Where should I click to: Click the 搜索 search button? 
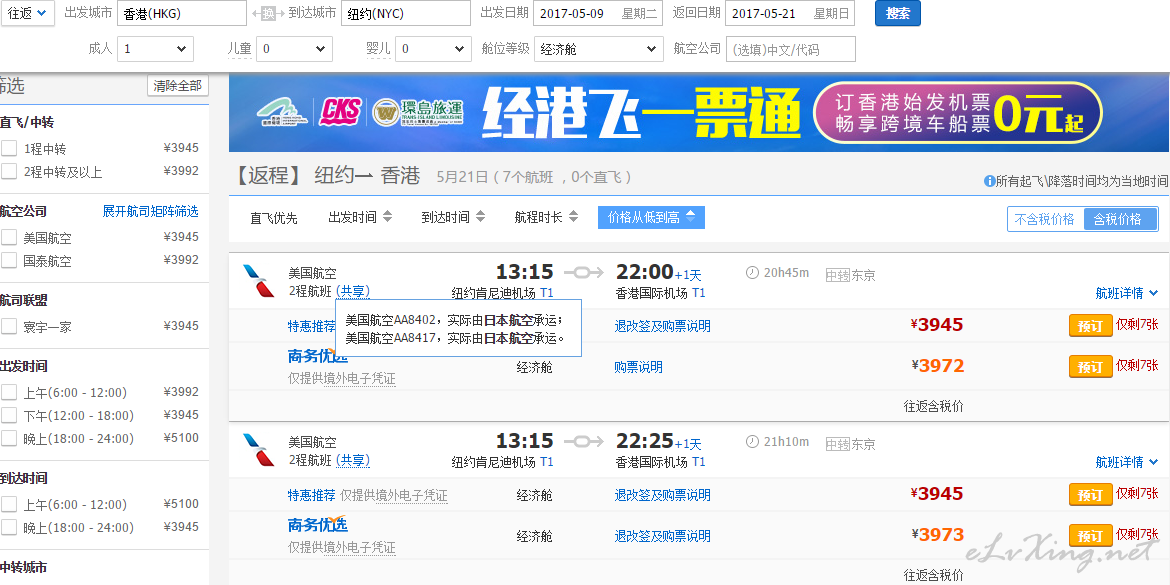coord(898,13)
